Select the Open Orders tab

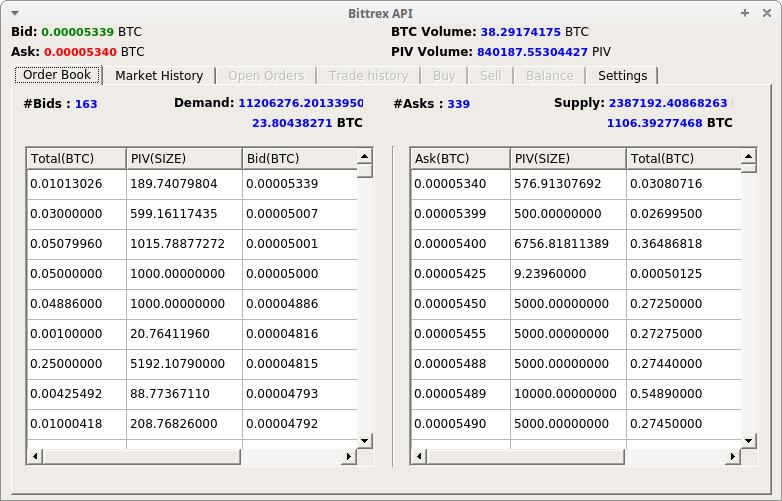click(x=266, y=76)
